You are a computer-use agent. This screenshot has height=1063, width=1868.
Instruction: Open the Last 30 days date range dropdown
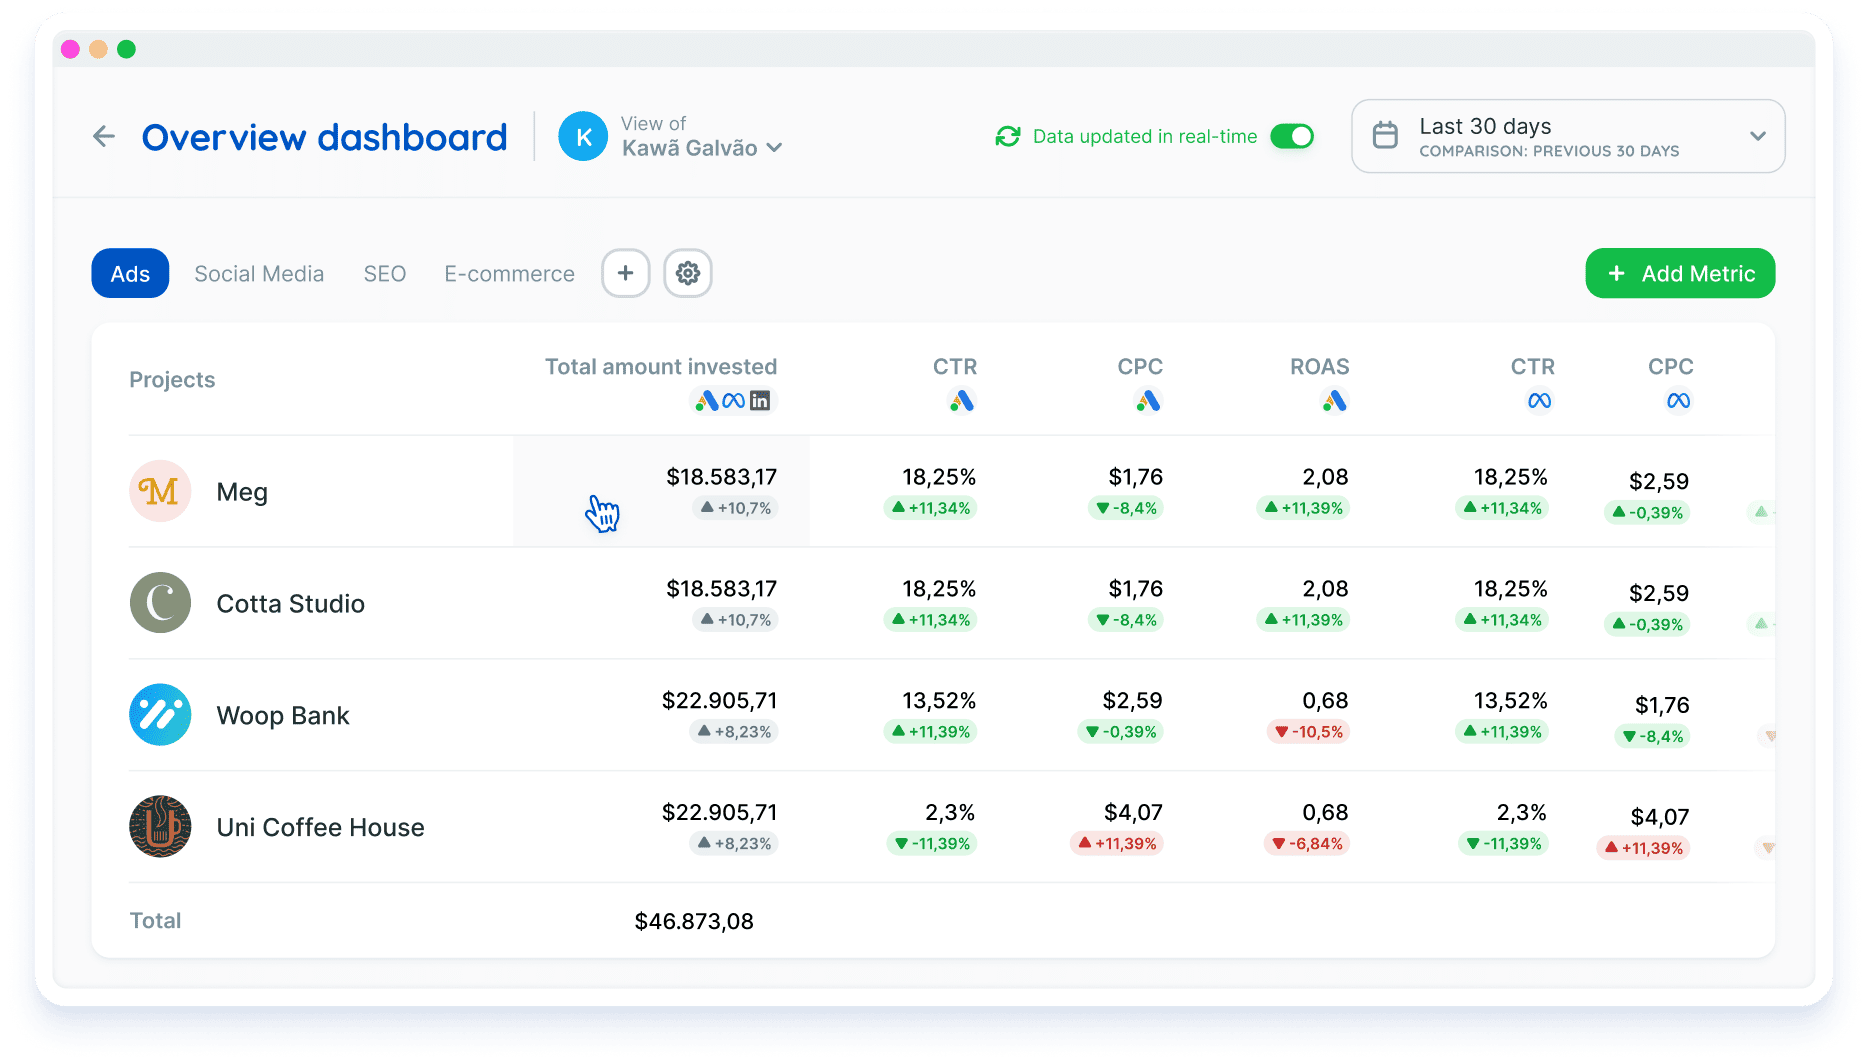[x=1568, y=136]
